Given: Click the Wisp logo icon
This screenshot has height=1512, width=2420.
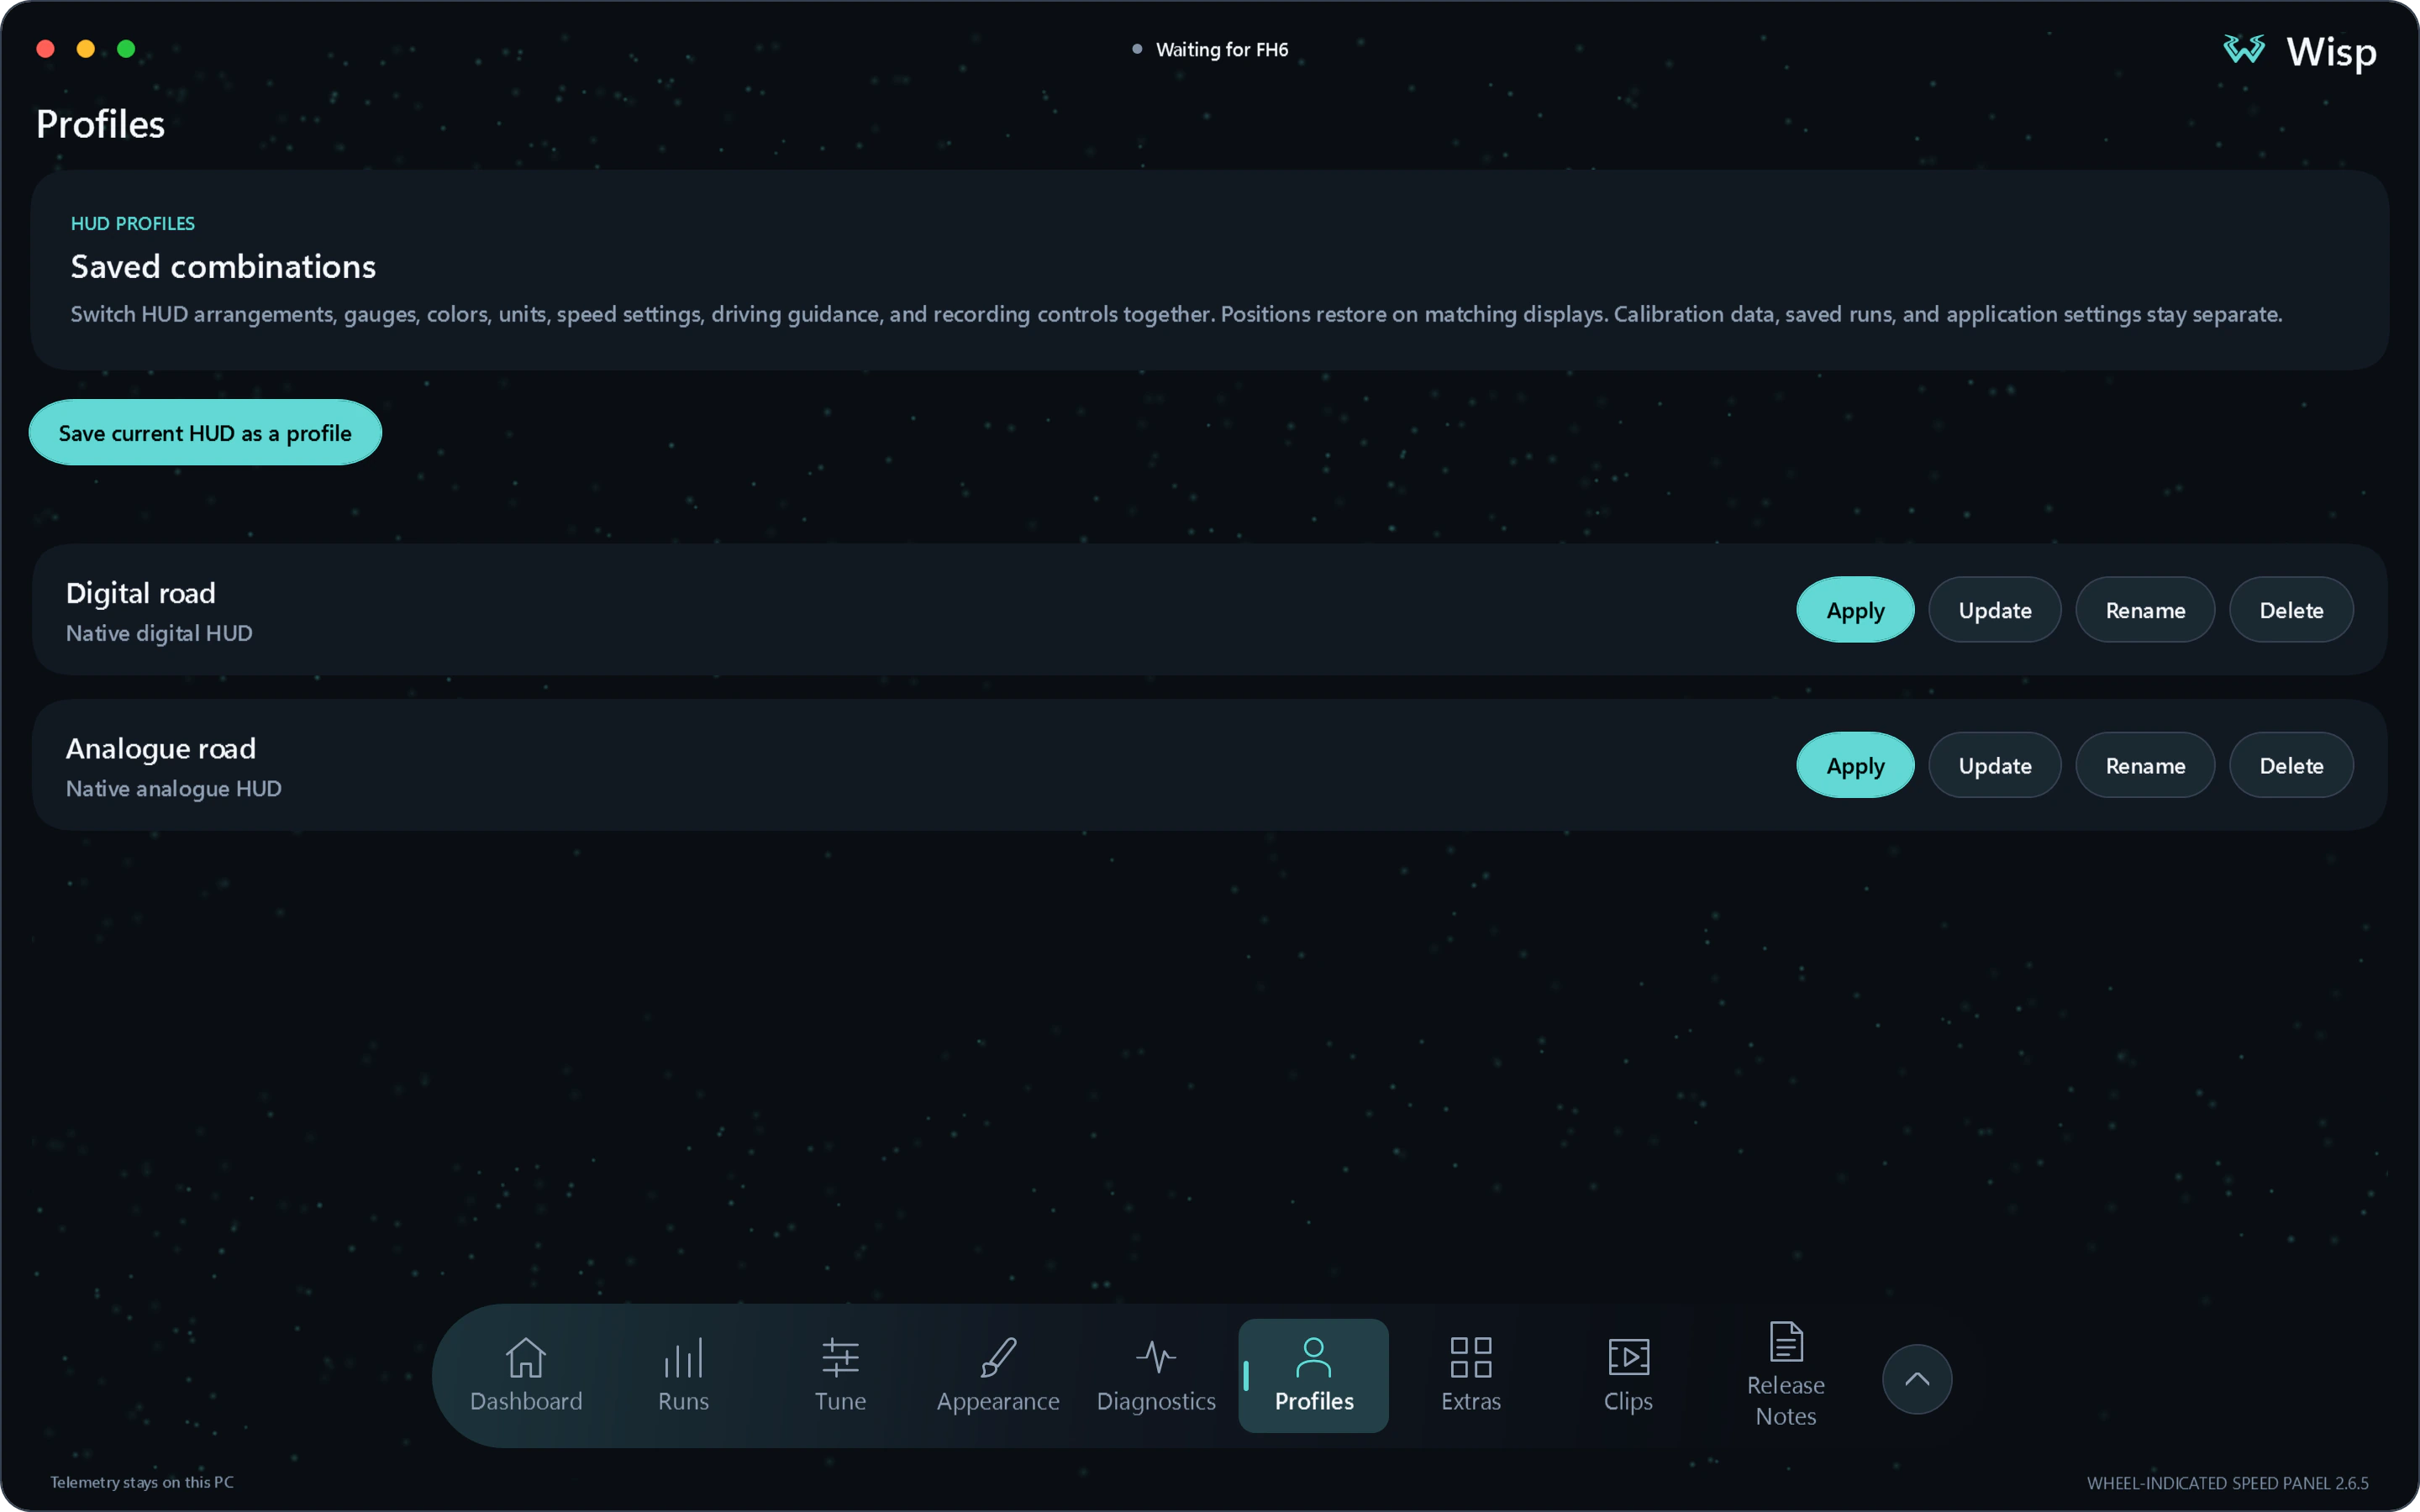Looking at the screenshot, I should (2244, 49).
